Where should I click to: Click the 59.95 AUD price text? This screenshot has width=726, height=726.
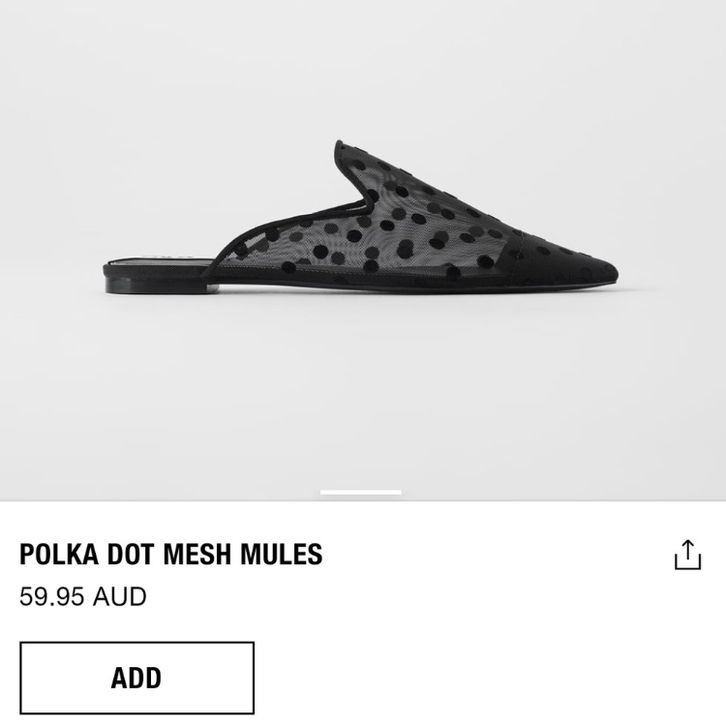(x=83, y=596)
